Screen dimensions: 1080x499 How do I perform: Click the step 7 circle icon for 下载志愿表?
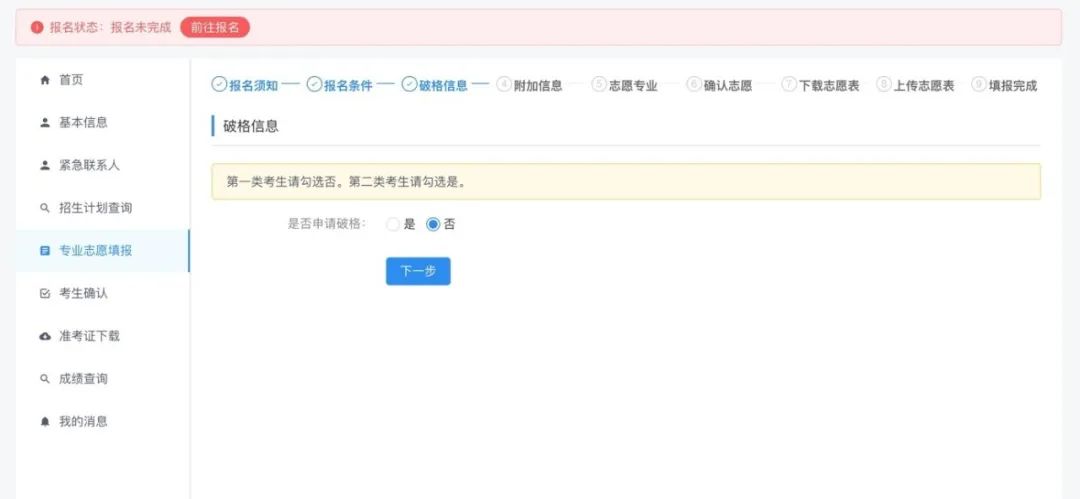[789, 85]
